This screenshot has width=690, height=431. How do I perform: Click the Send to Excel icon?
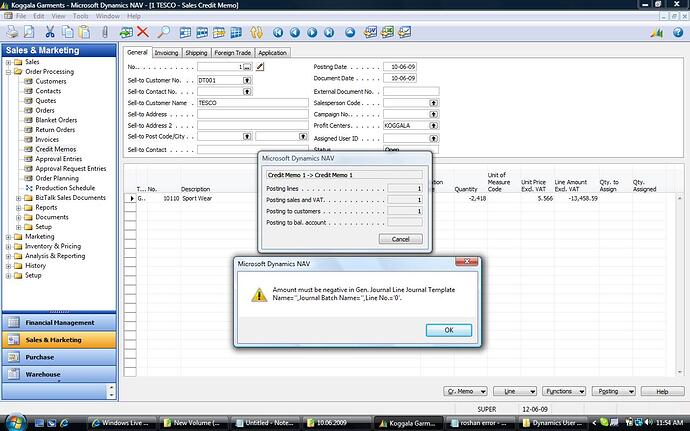click(387, 32)
